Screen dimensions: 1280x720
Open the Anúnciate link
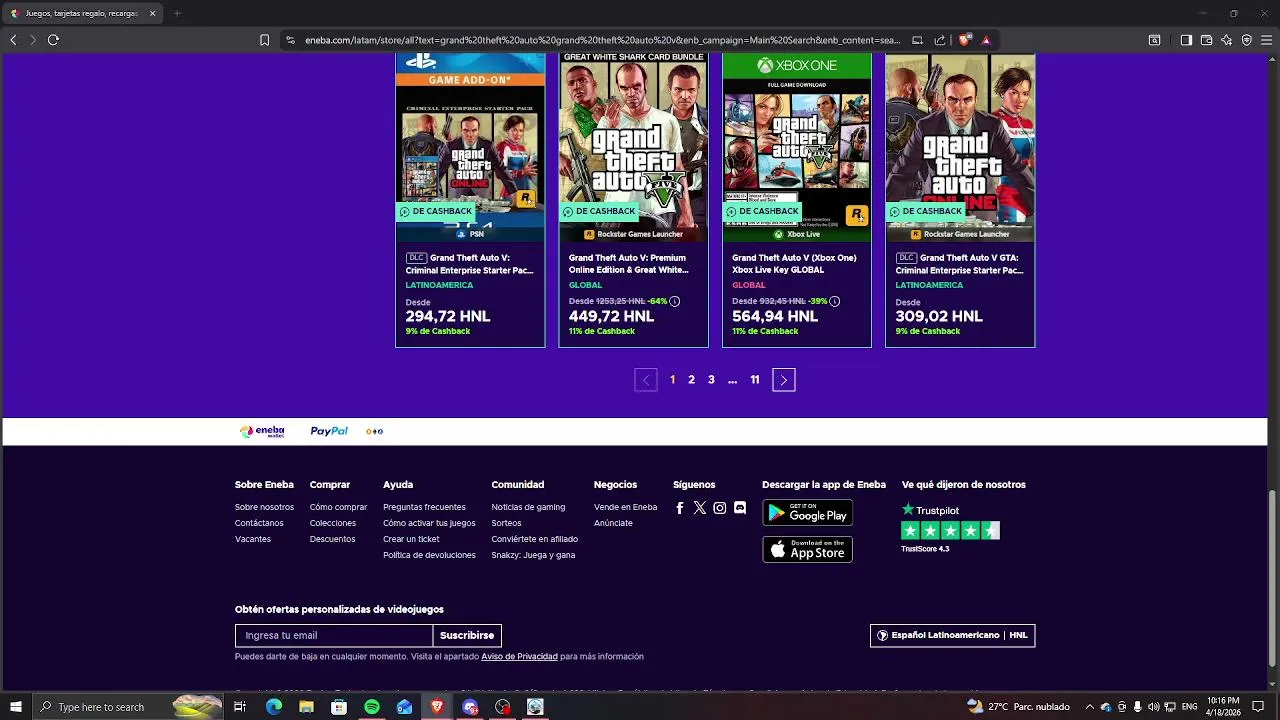coord(613,523)
